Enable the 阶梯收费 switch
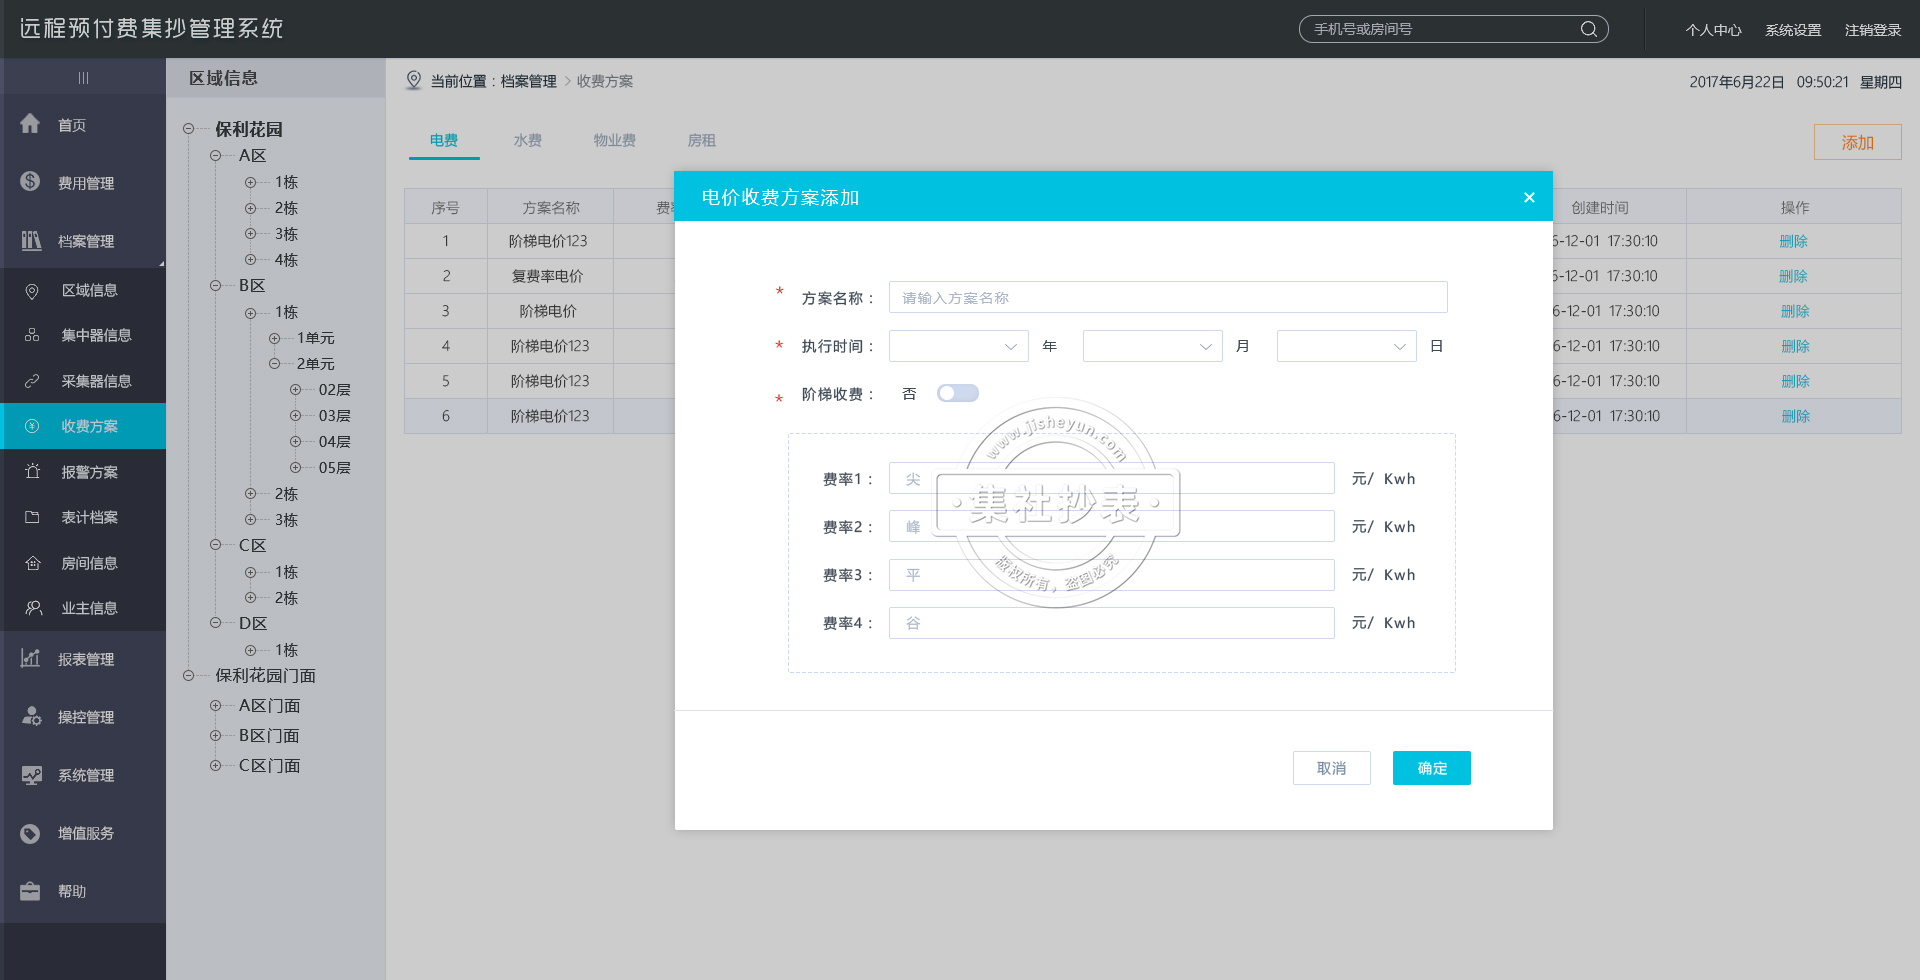The width and height of the screenshot is (1920, 980). (957, 393)
